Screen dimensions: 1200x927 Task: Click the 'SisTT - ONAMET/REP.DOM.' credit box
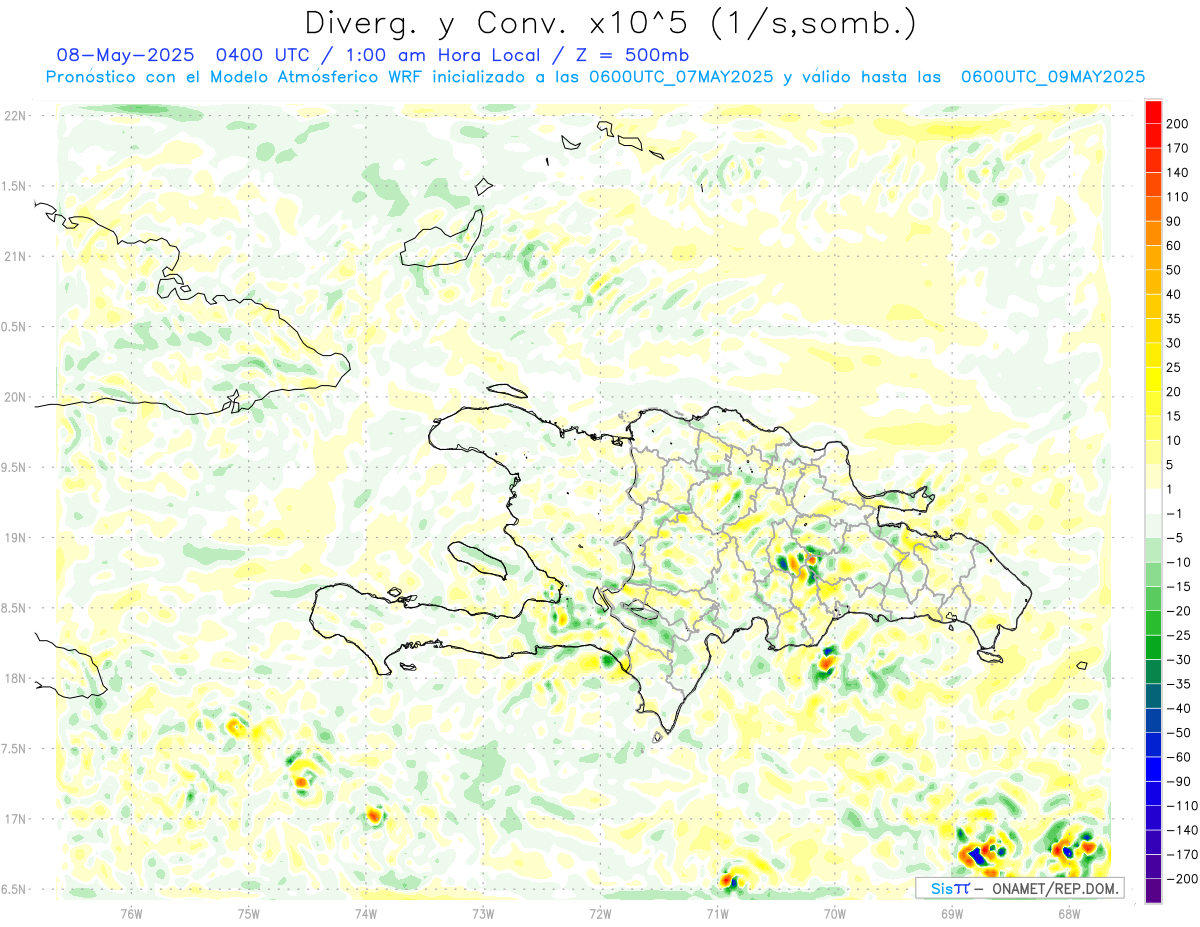click(1020, 888)
